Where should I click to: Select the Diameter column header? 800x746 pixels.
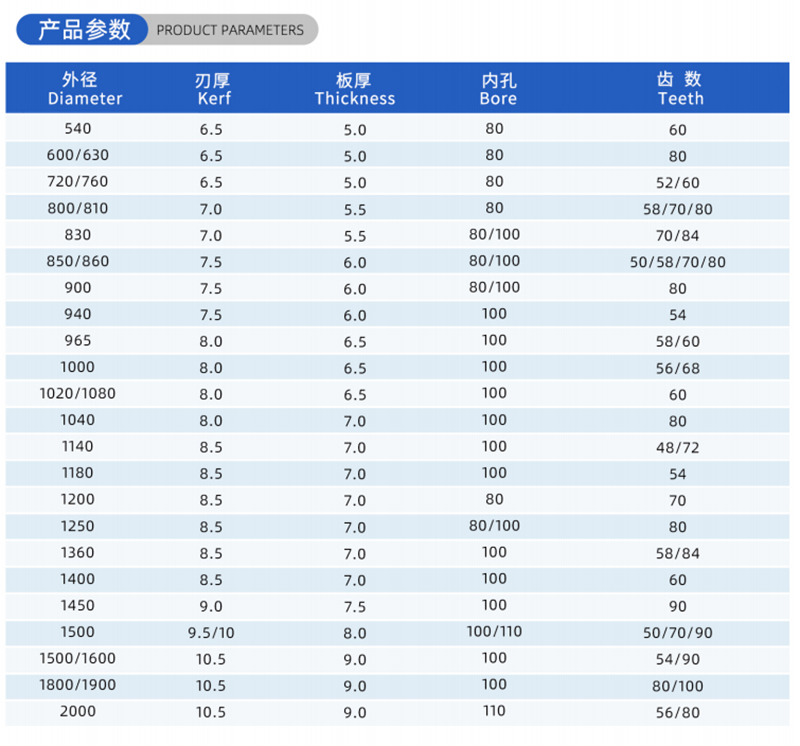point(84,89)
